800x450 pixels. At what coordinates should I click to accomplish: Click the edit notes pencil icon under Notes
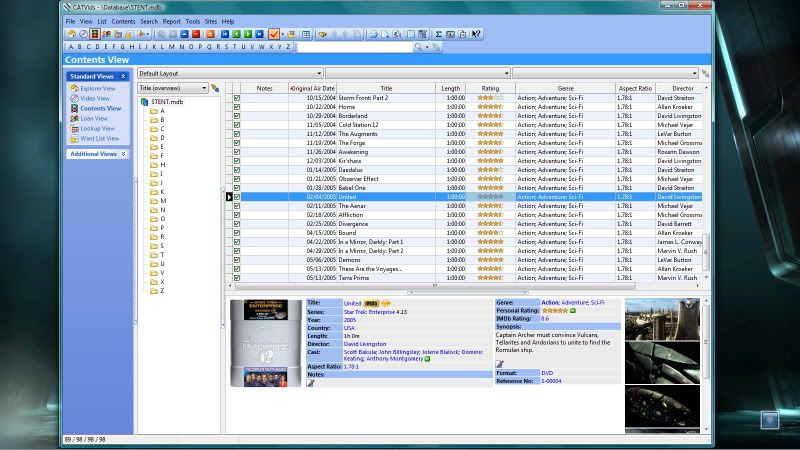click(310, 383)
